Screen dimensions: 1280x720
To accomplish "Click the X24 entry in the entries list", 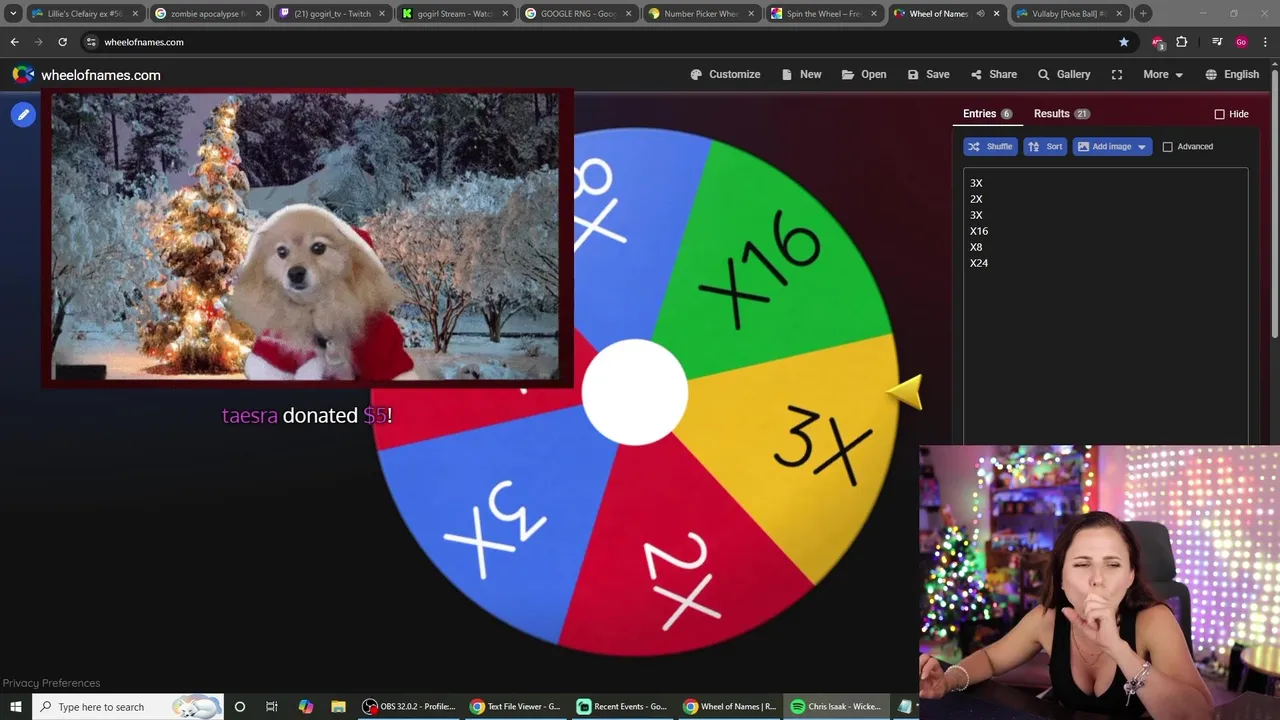I will pyautogui.click(x=979, y=263).
